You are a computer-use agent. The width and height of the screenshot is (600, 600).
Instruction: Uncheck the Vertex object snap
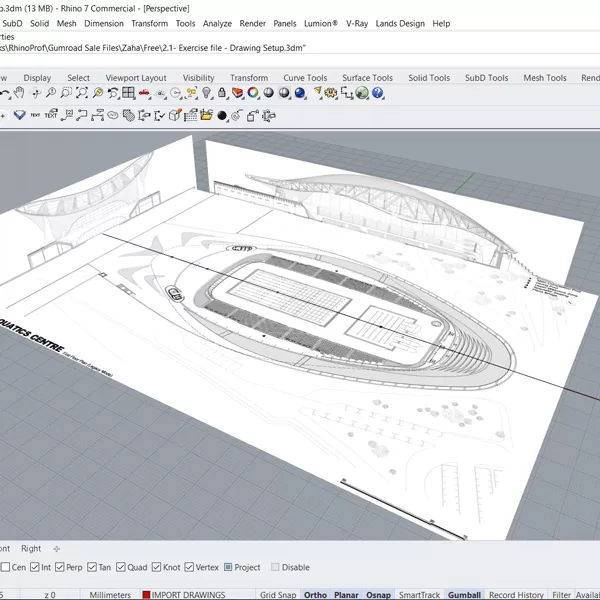[x=189, y=567]
